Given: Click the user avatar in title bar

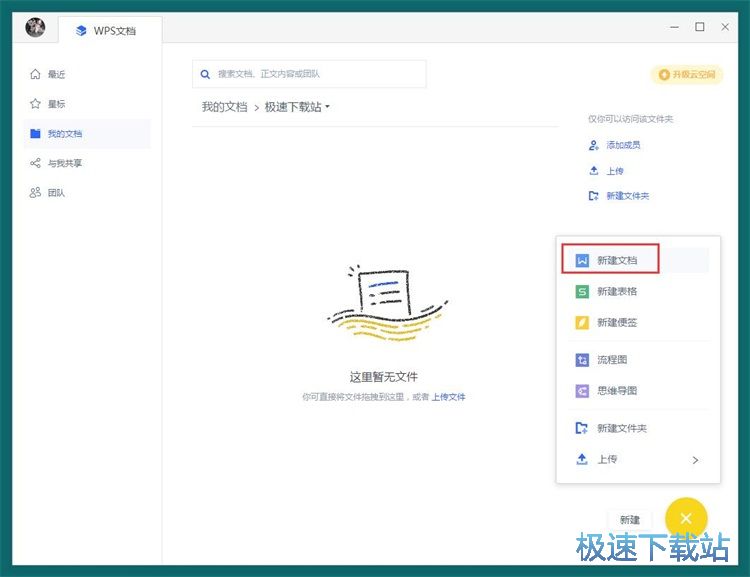Looking at the screenshot, I should point(35,28).
